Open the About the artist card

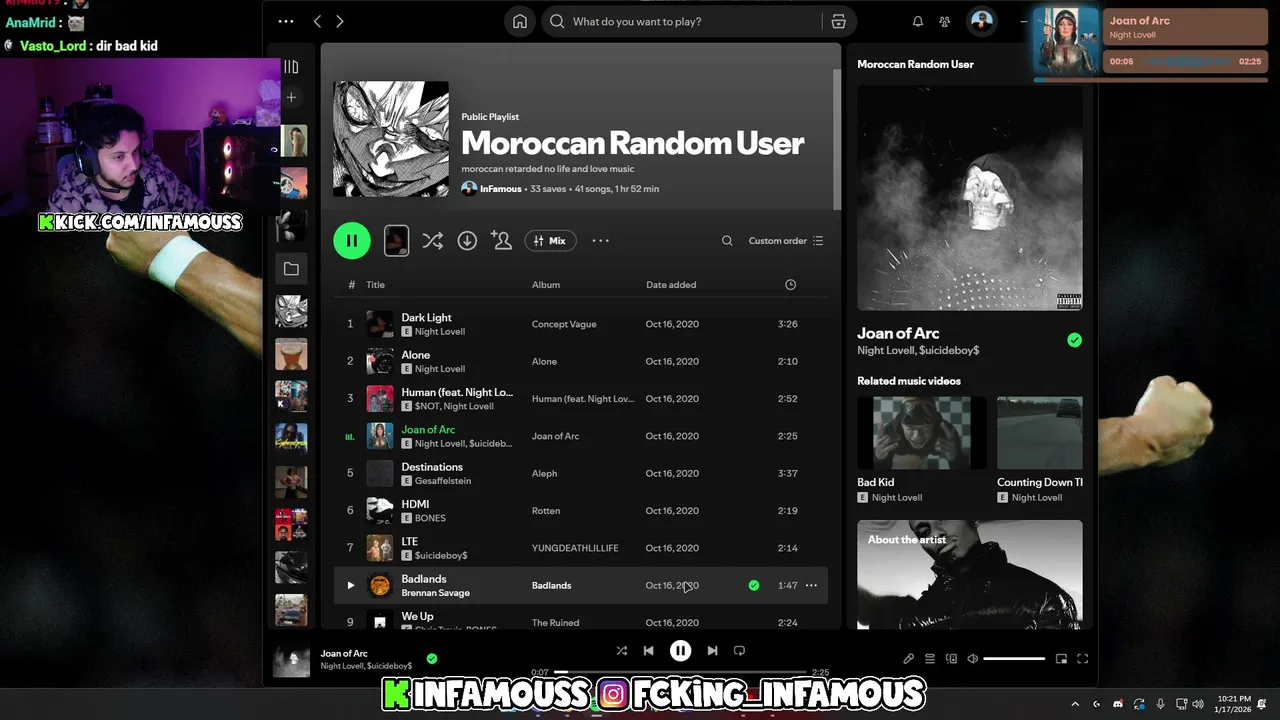[x=970, y=574]
